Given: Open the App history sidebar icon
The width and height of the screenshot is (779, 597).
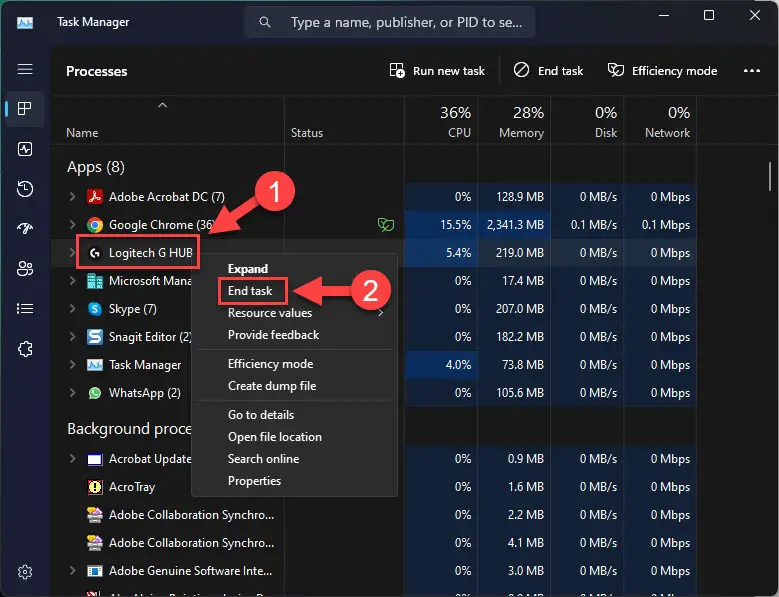Looking at the screenshot, I should [x=25, y=189].
